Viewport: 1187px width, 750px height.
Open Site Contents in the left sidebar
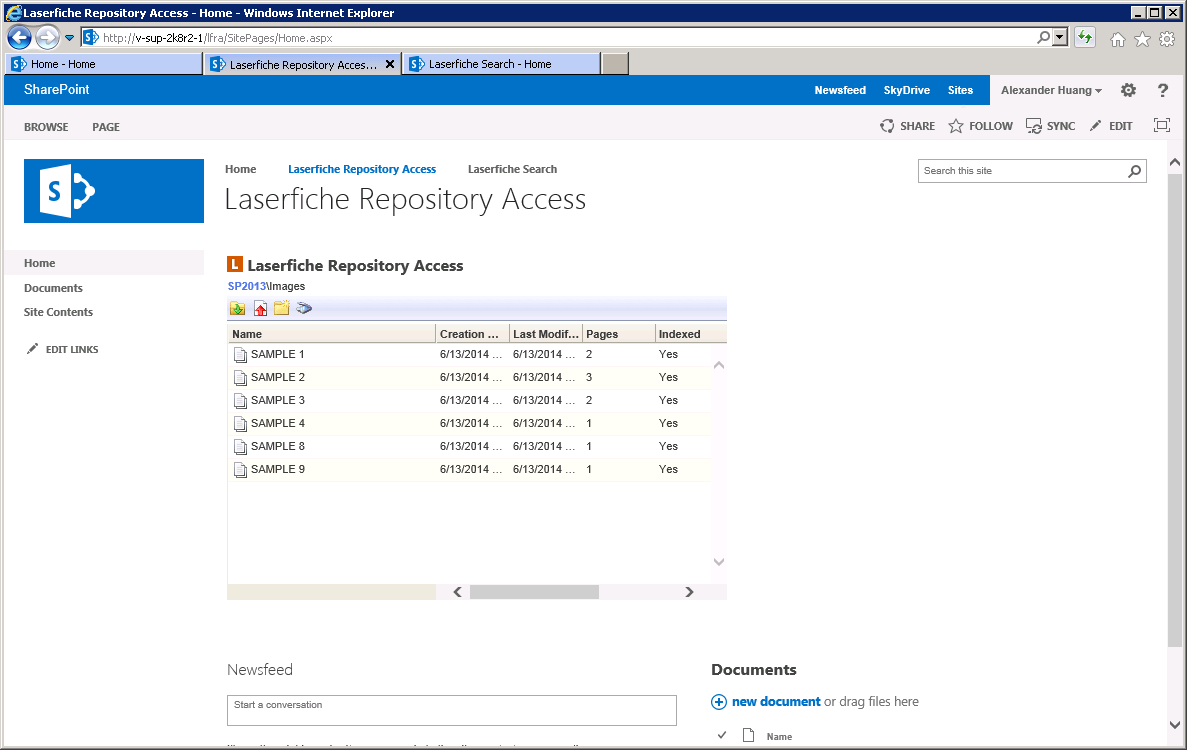[x=58, y=313]
